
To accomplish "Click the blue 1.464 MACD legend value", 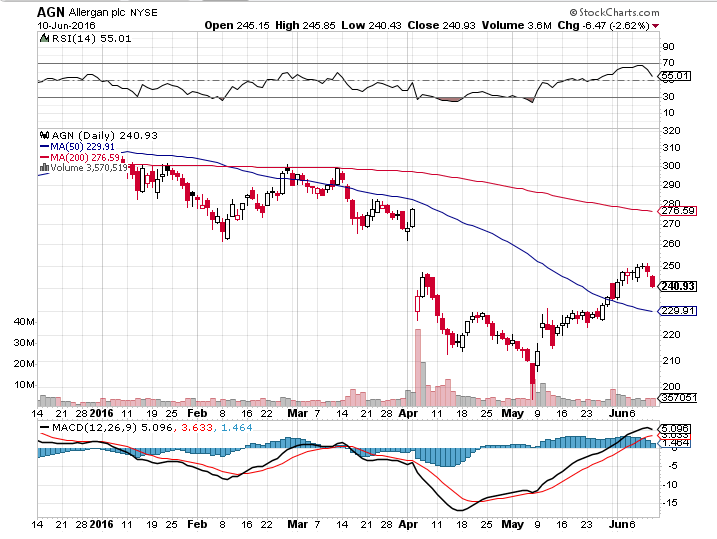I will click(236, 428).
